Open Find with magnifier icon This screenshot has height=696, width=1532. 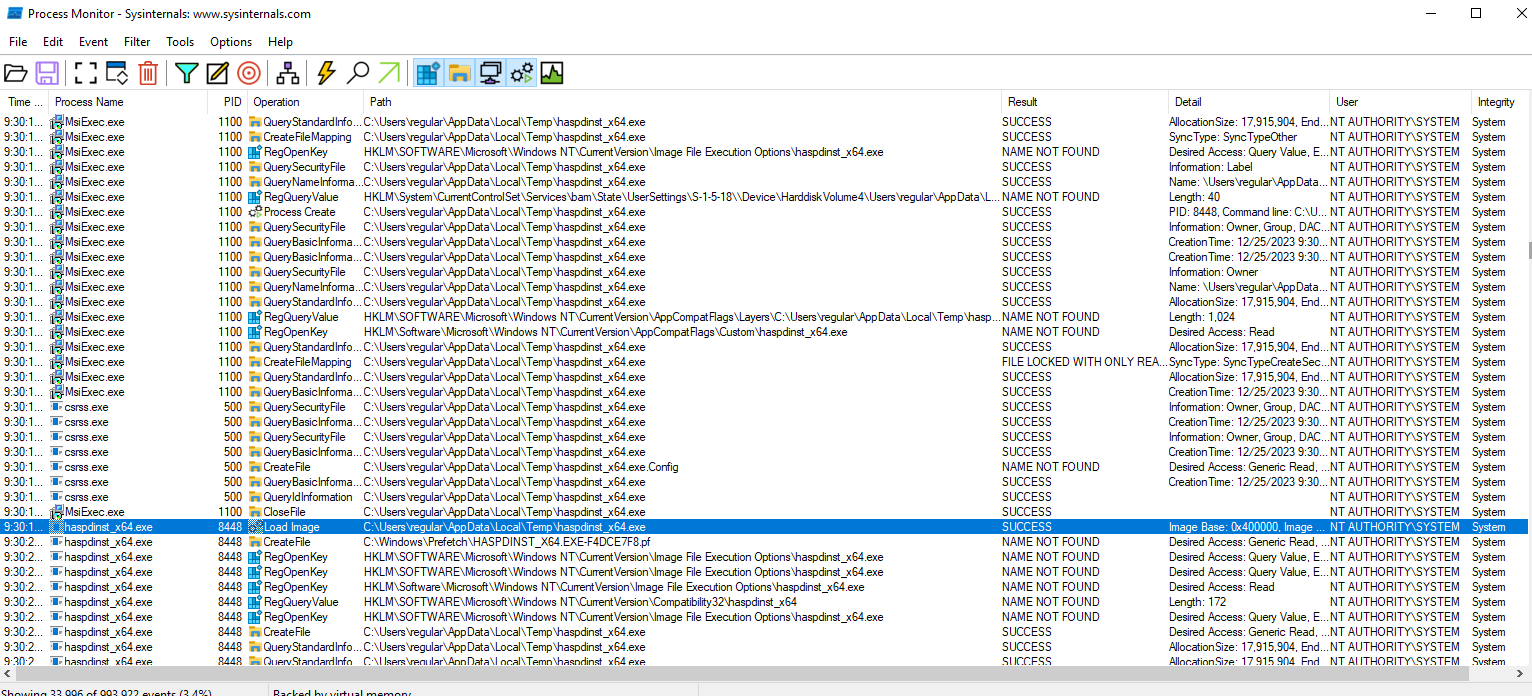pos(358,73)
